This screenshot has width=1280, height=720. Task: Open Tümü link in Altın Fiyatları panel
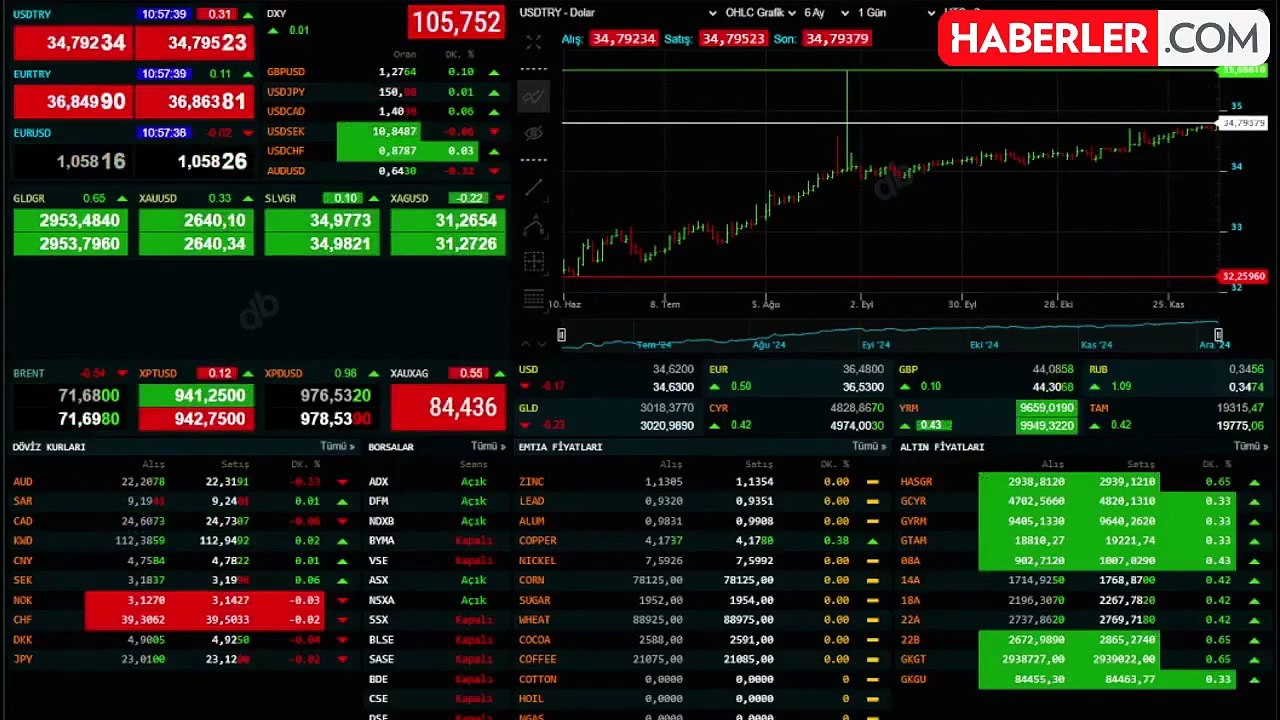coord(1251,447)
